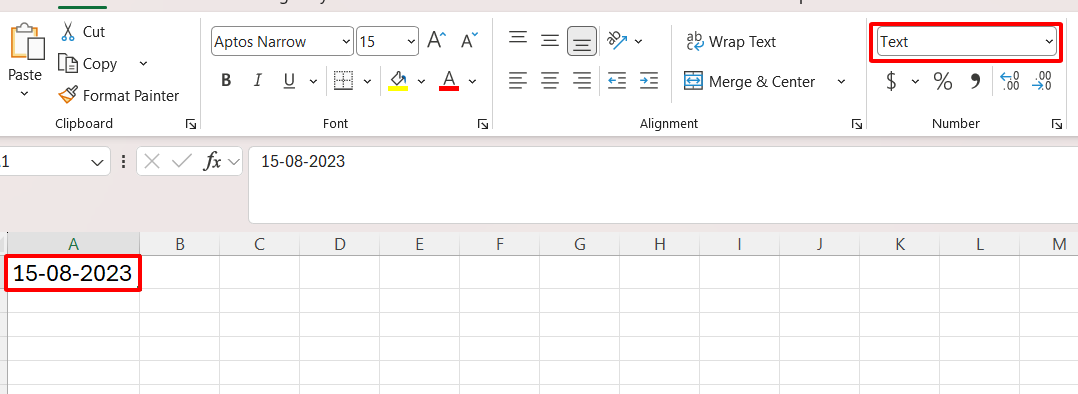Apply Percent Style

pos(943,82)
